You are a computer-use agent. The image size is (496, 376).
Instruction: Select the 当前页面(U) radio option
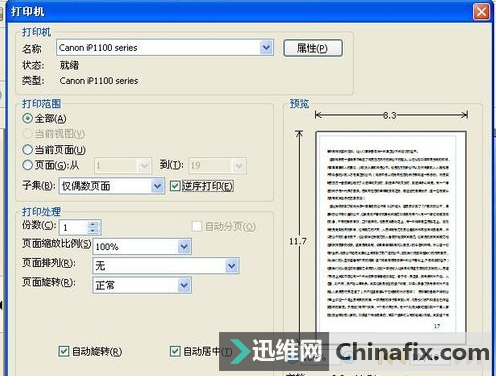pos(28,150)
